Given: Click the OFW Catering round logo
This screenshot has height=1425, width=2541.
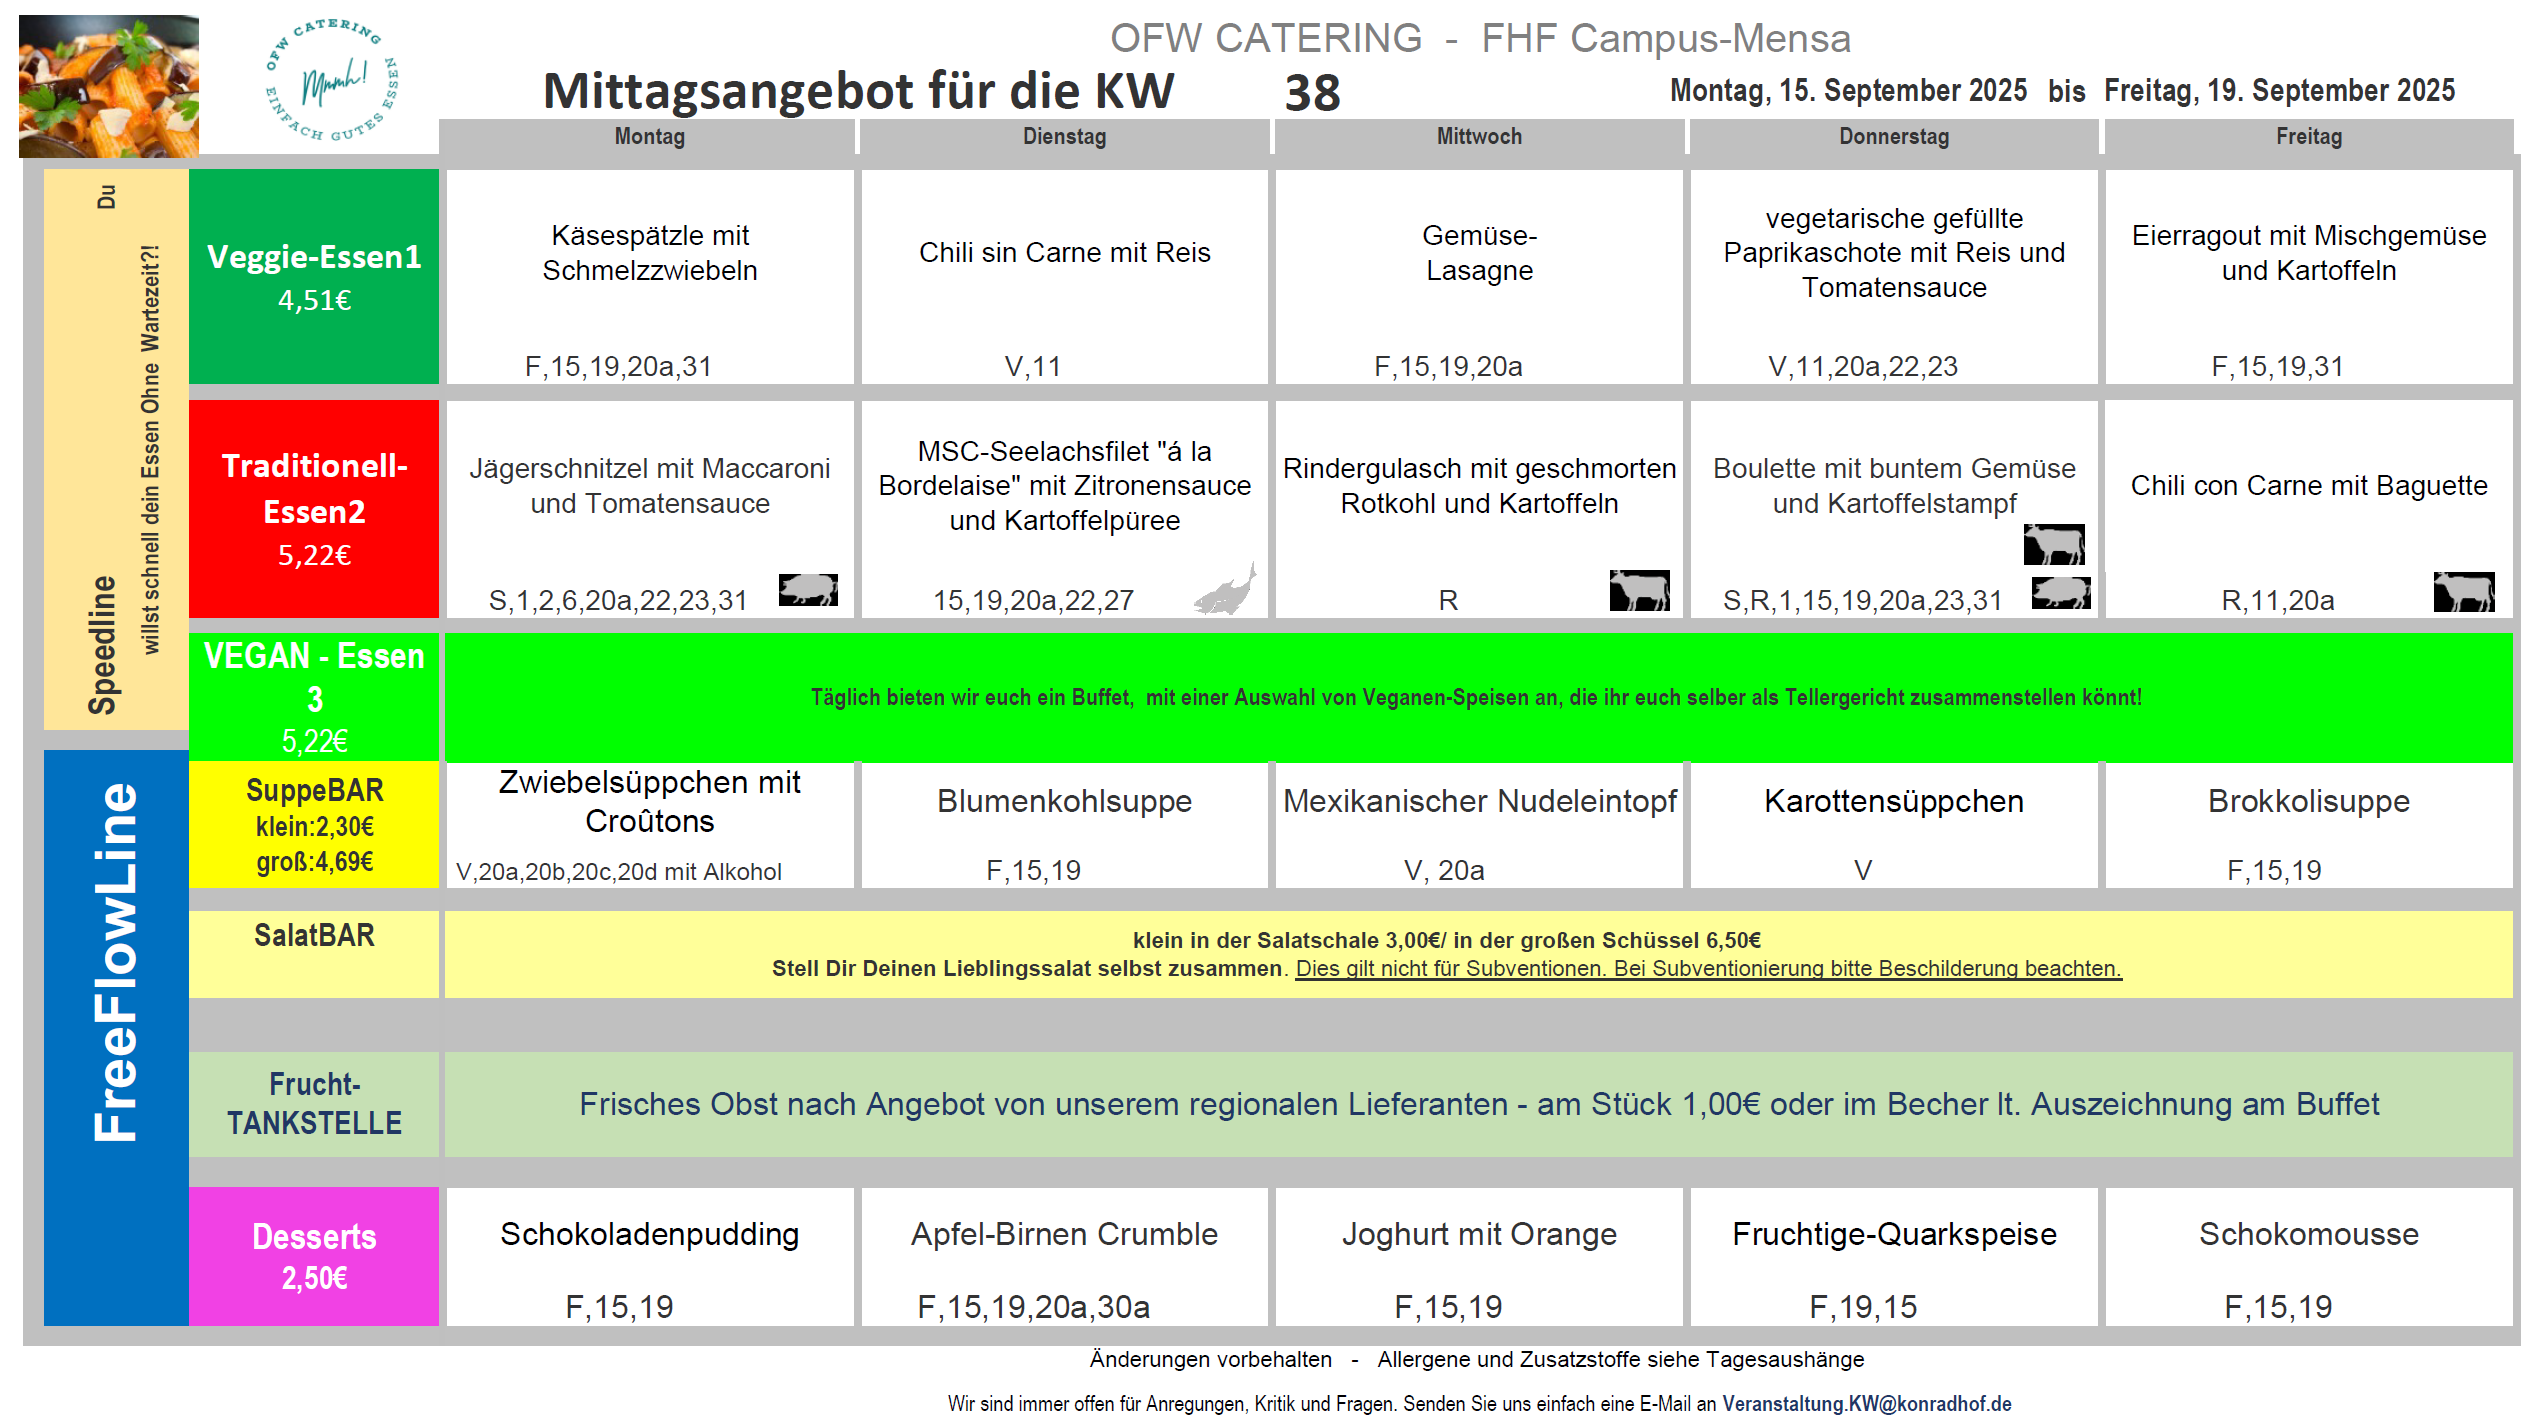Looking at the screenshot, I should (331, 82).
